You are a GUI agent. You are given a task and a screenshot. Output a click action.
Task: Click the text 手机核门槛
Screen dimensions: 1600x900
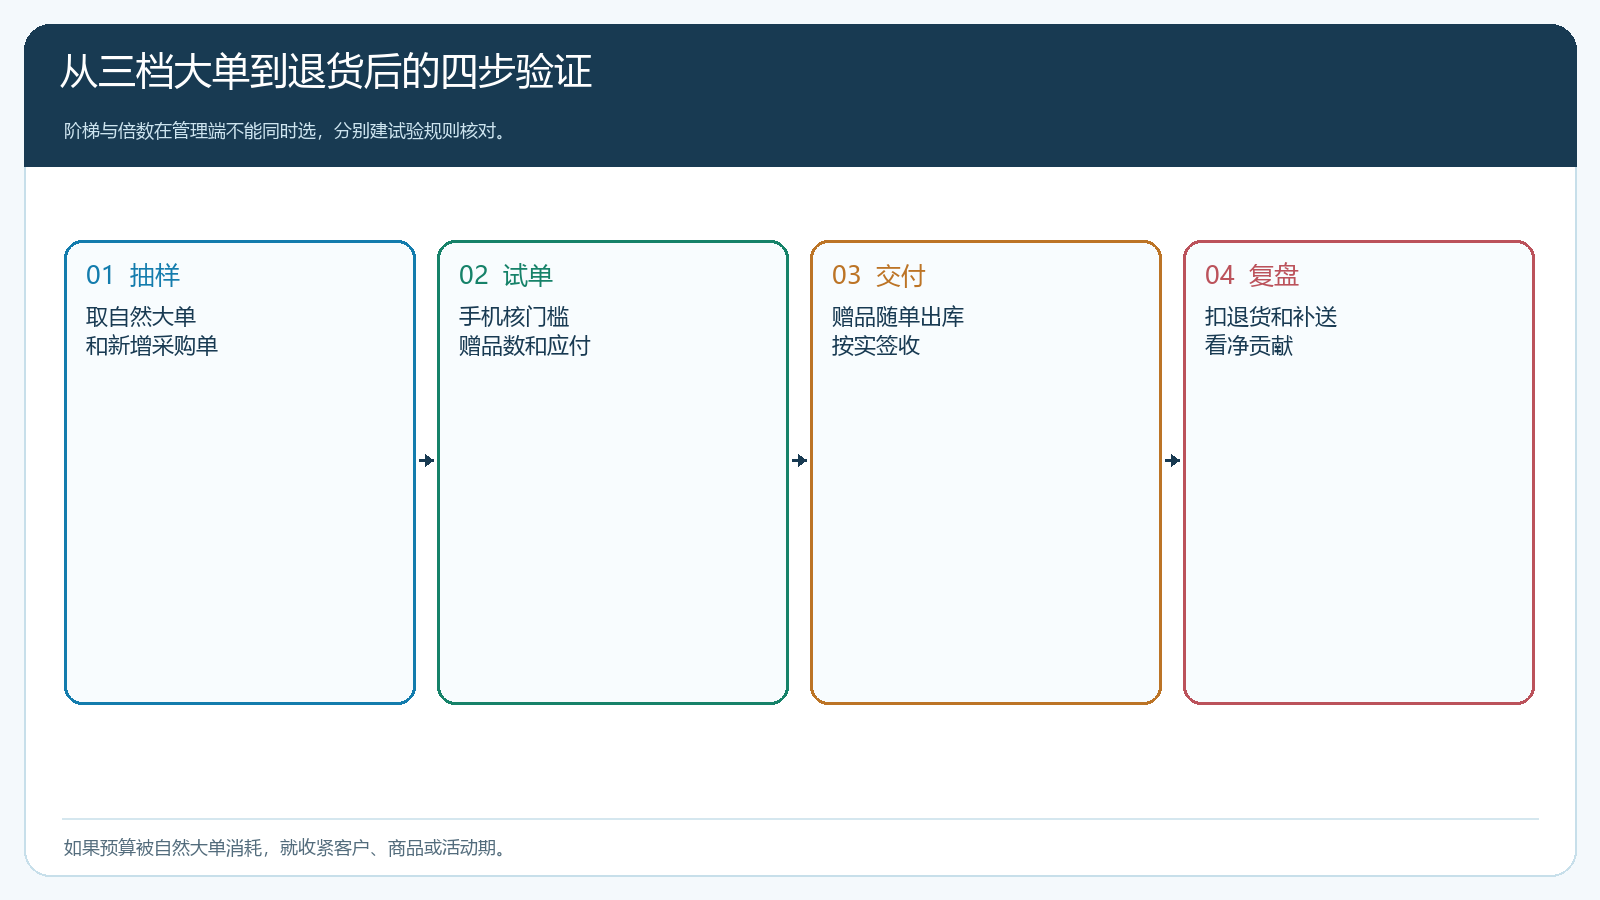[x=514, y=317]
